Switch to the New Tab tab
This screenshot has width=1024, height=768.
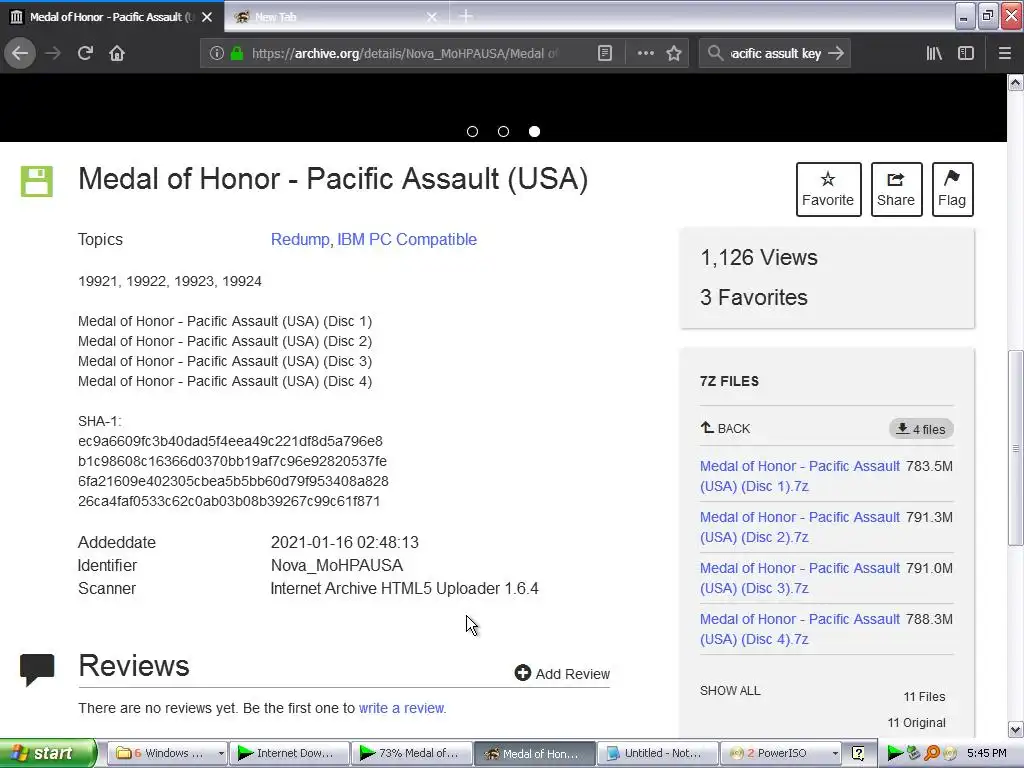pyautogui.click(x=327, y=16)
